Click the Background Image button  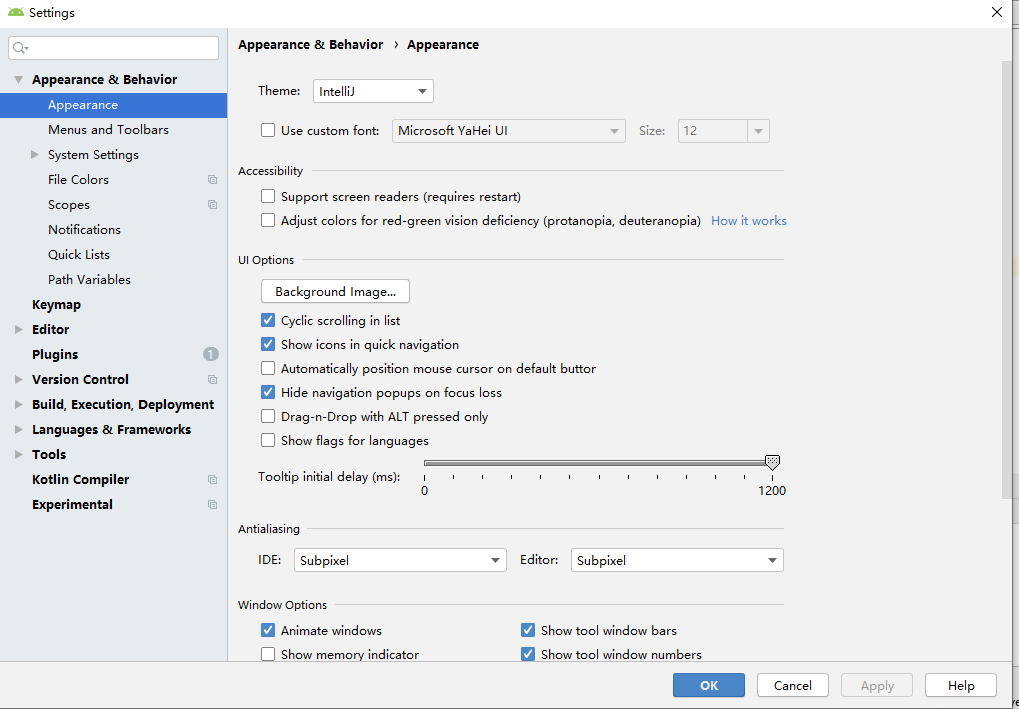click(335, 292)
